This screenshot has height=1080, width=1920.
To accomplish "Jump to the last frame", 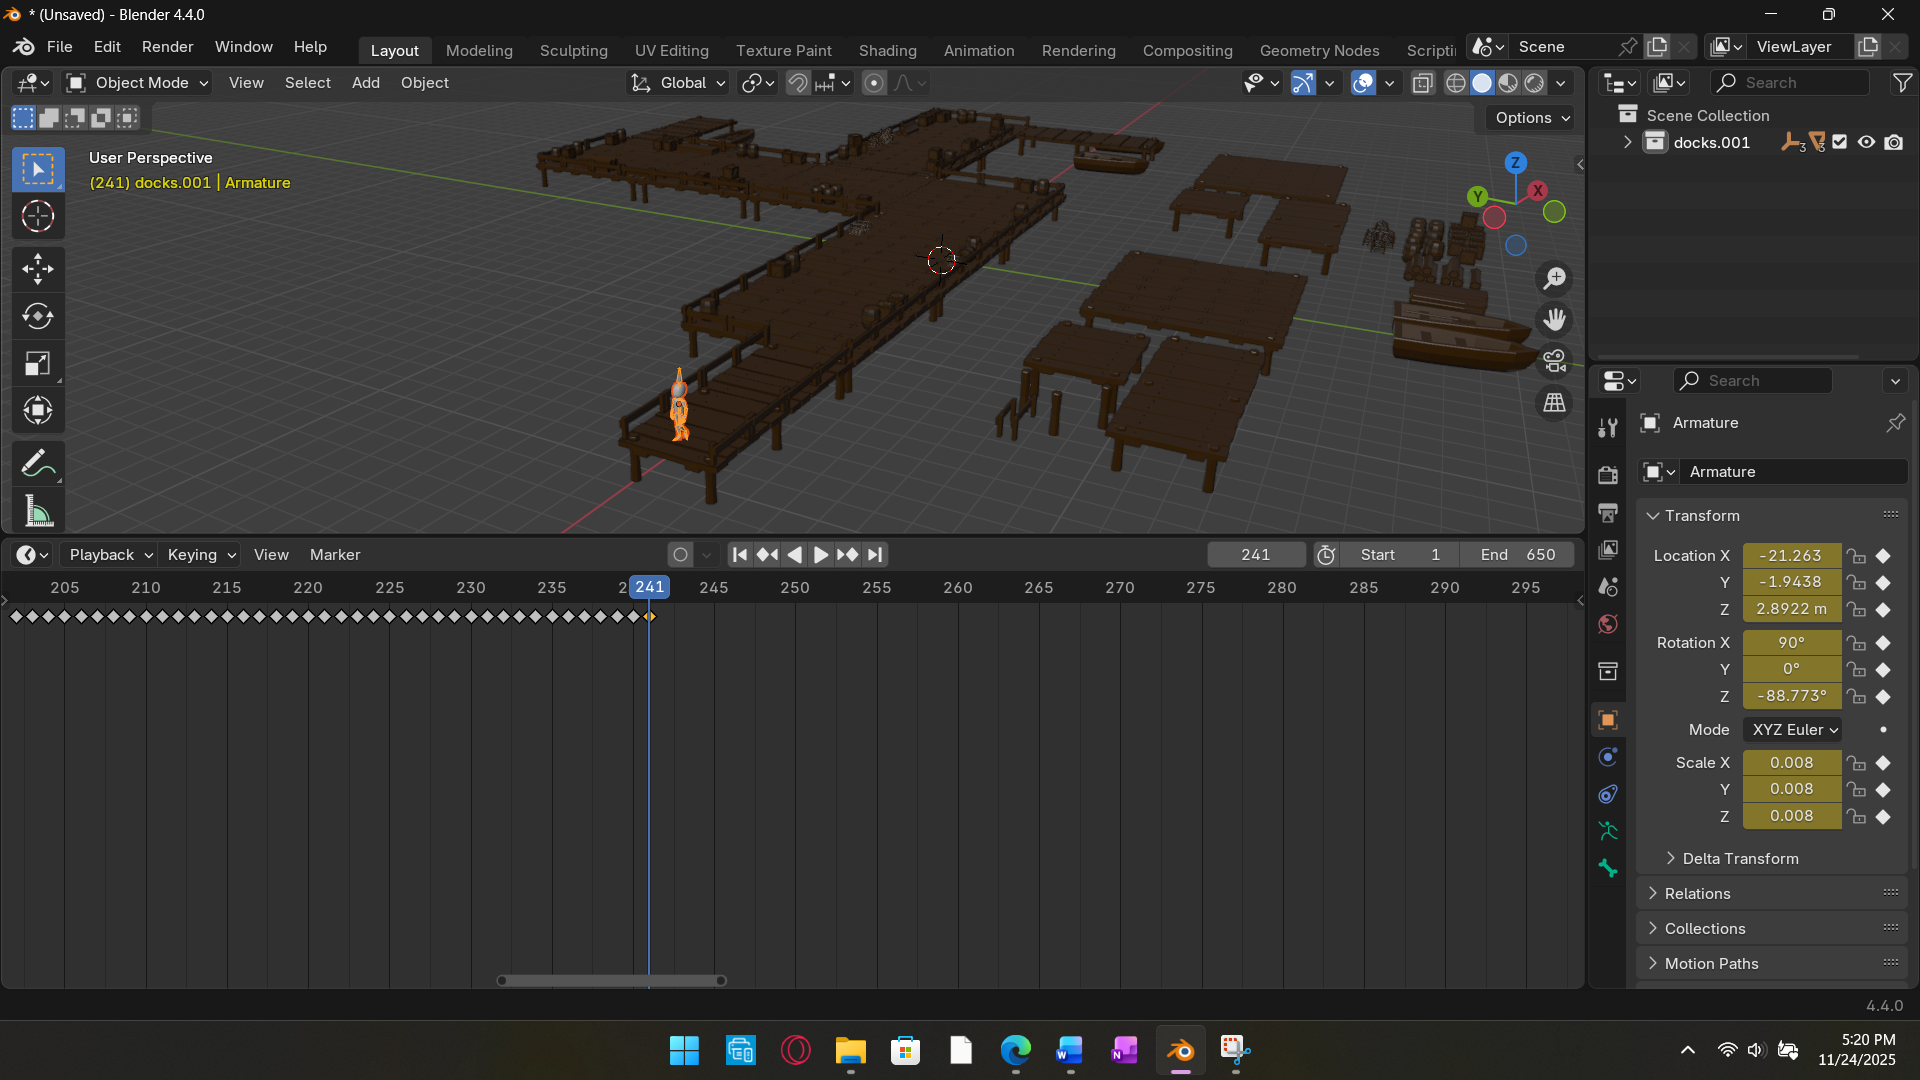I will (x=875, y=555).
